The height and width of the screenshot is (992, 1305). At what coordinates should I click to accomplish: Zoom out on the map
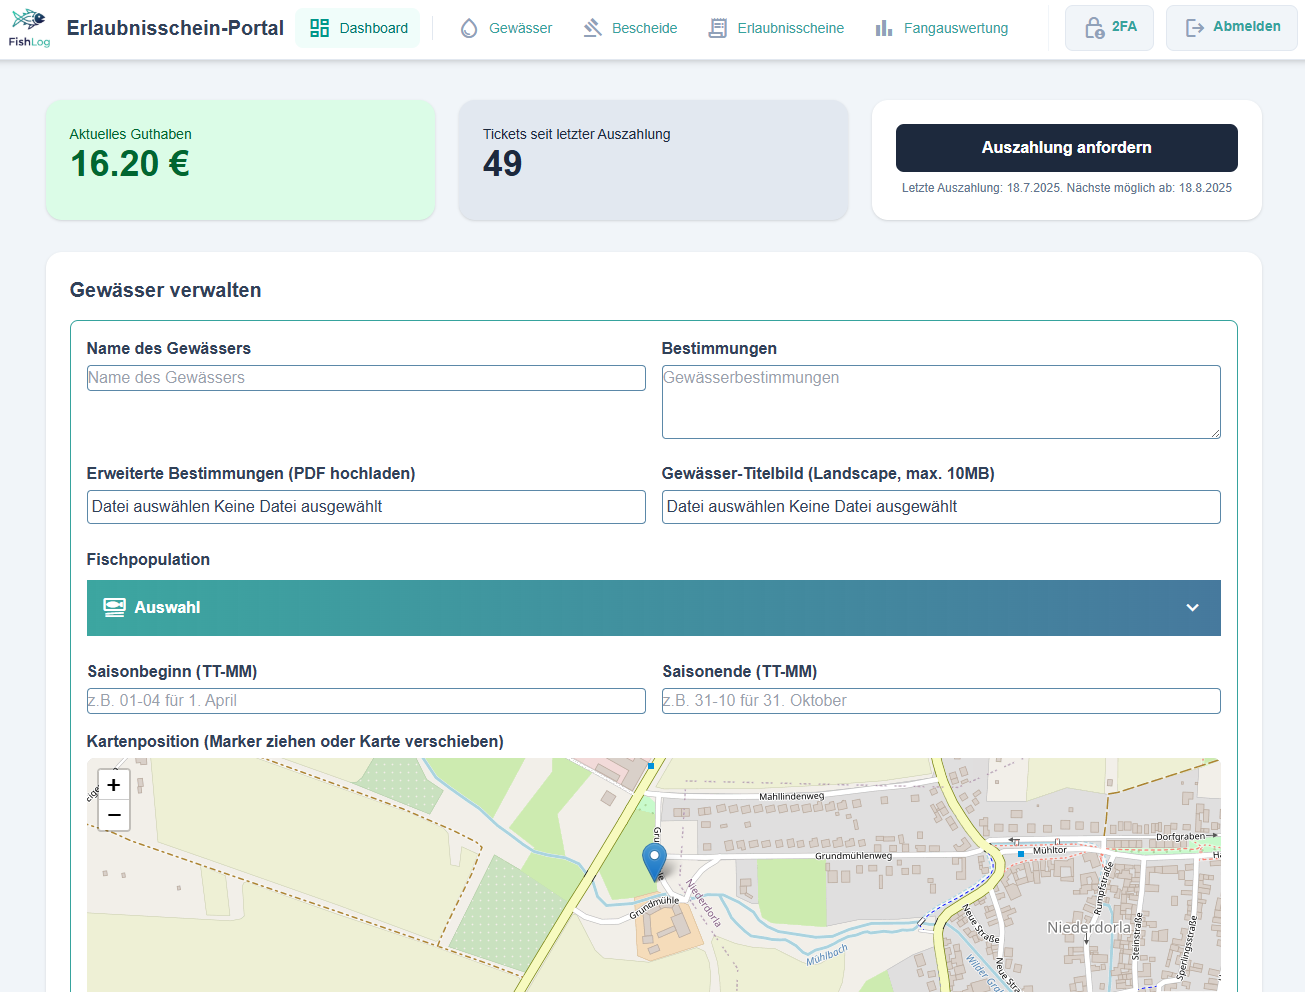coord(114,815)
